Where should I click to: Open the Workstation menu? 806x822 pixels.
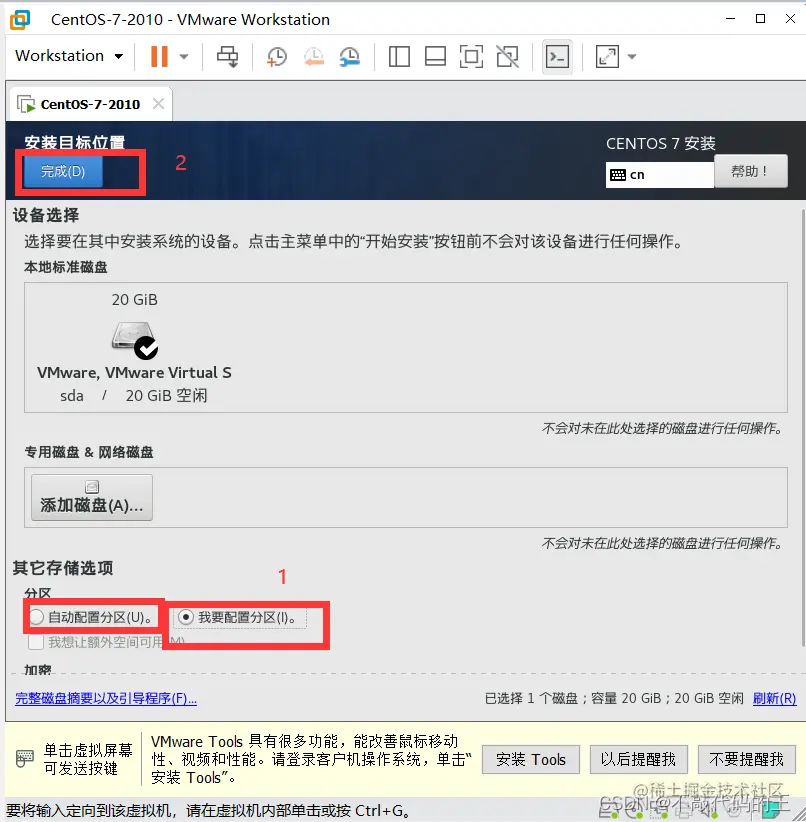coord(69,56)
